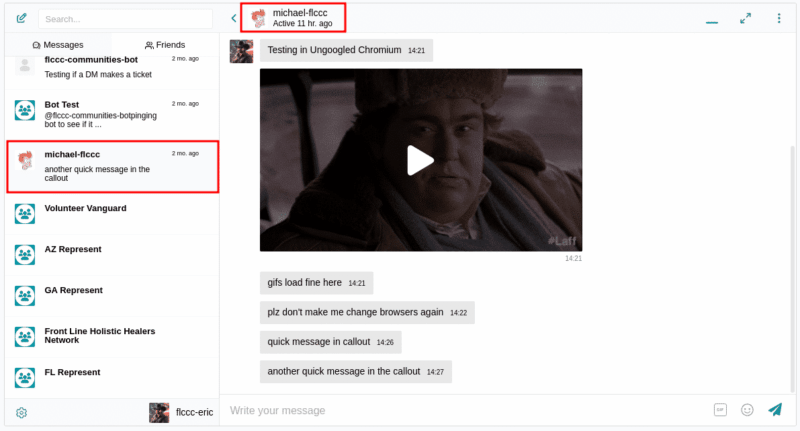Select the michael-flccc conversation in list
800x431 pixels.
click(112, 167)
